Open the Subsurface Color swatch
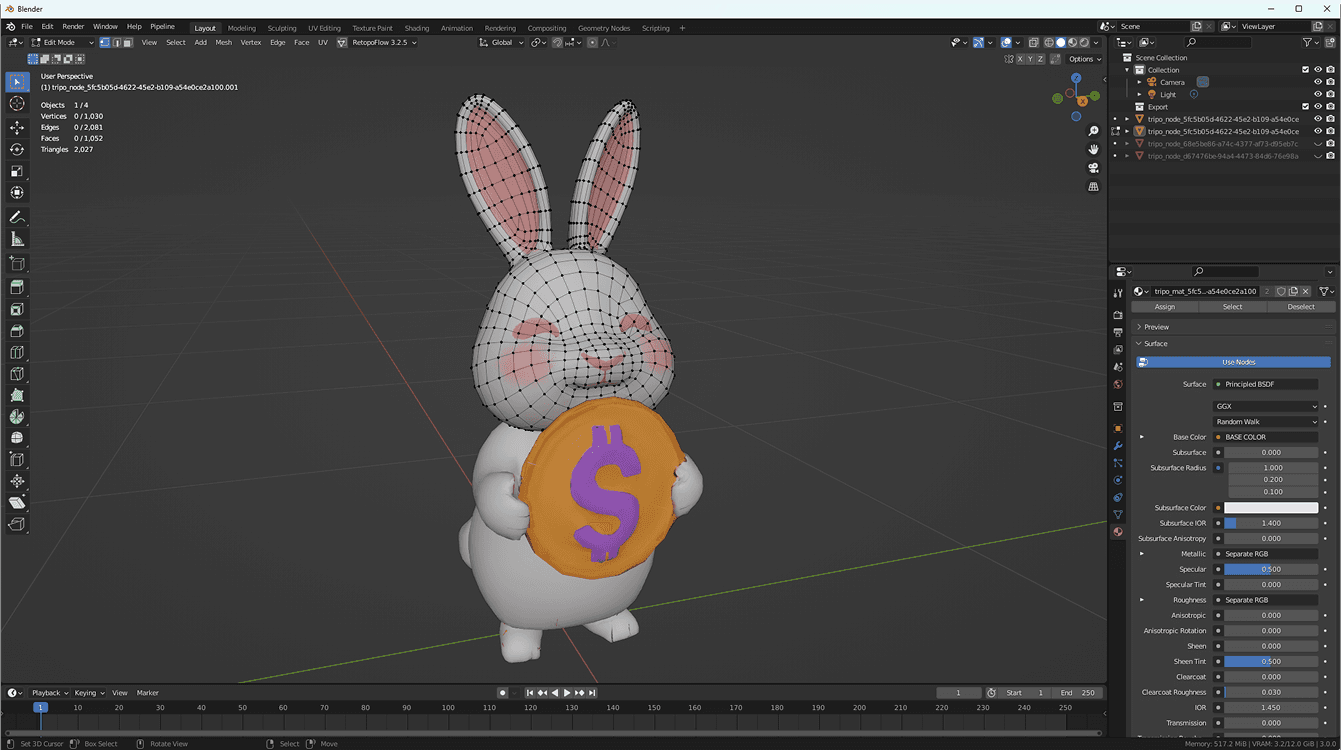 click(1271, 507)
